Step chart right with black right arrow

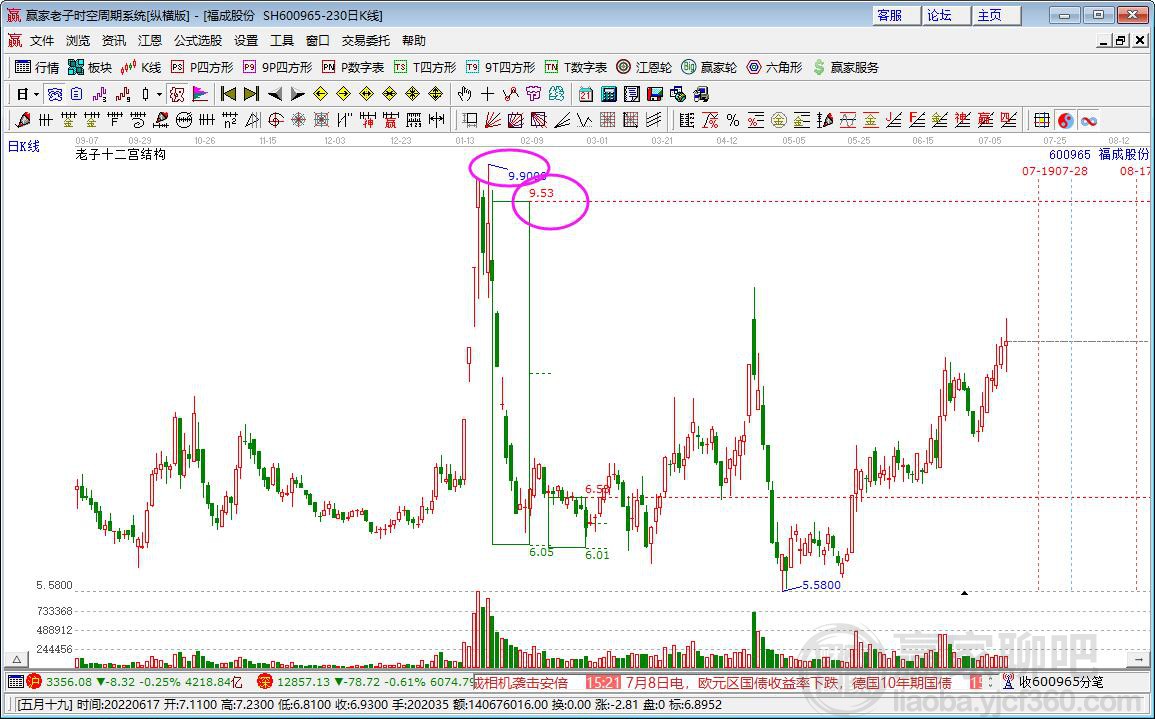pos(298,94)
